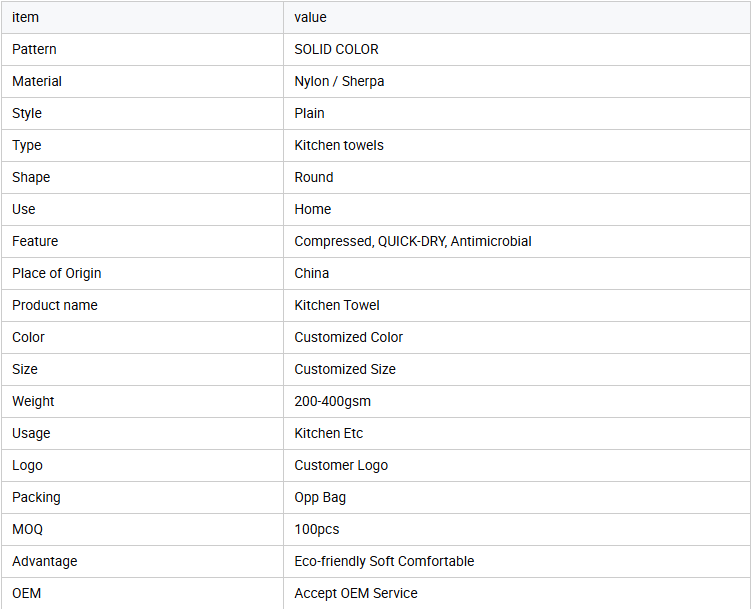The height and width of the screenshot is (609, 756).
Task: Select the 'China' place of origin value
Action: (x=312, y=273)
